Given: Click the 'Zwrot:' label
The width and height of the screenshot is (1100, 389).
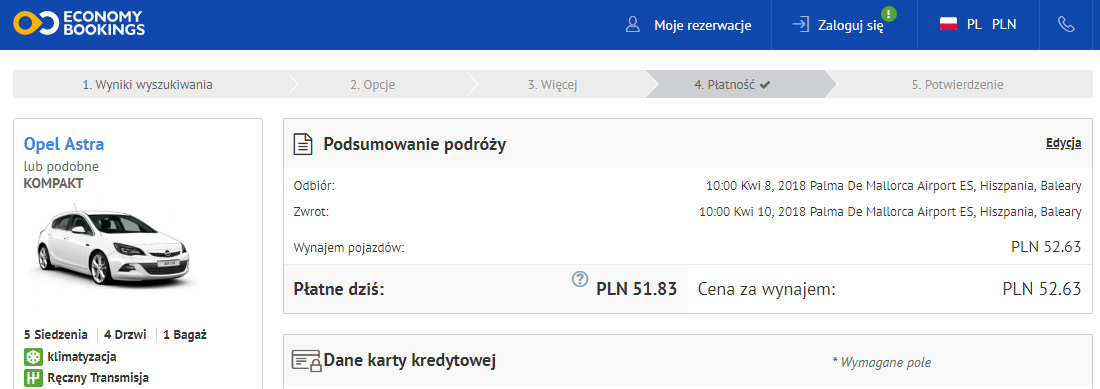Looking at the screenshot, I should coord(311,211).
